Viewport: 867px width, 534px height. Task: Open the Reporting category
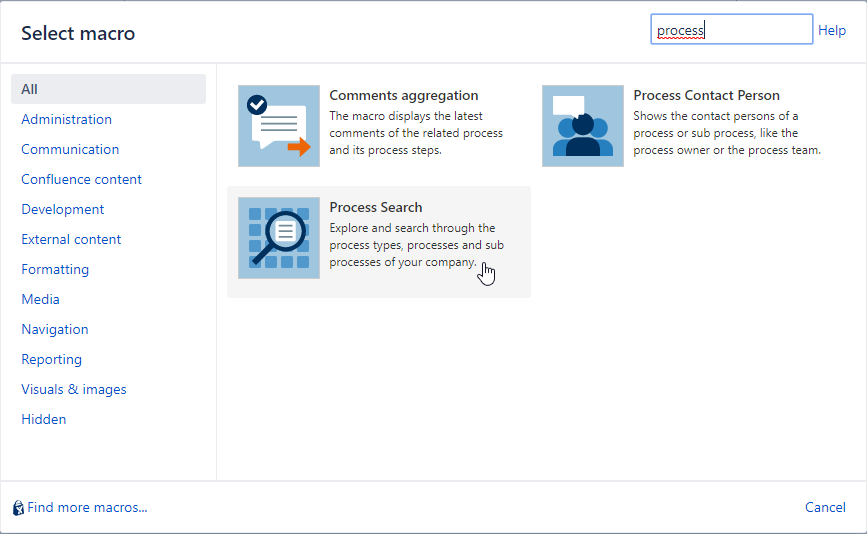(x=51, y=359)
